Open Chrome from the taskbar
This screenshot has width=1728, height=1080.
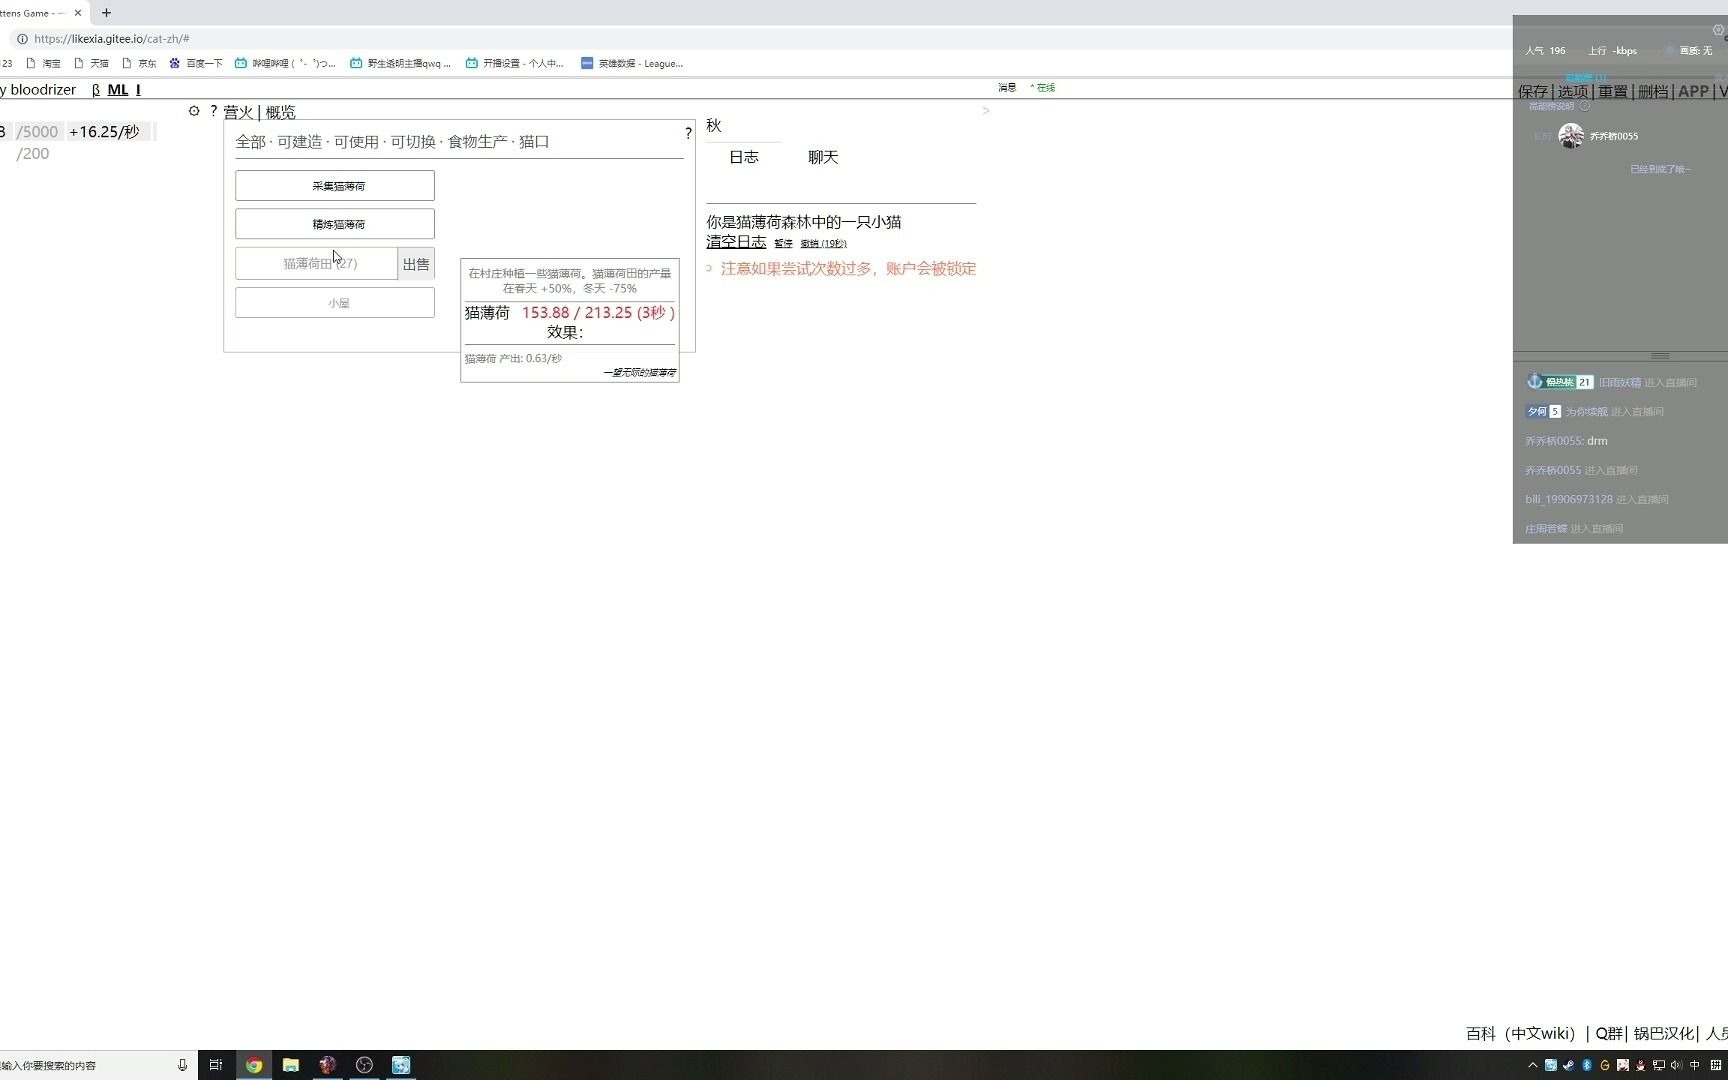tap(254, 1065)
